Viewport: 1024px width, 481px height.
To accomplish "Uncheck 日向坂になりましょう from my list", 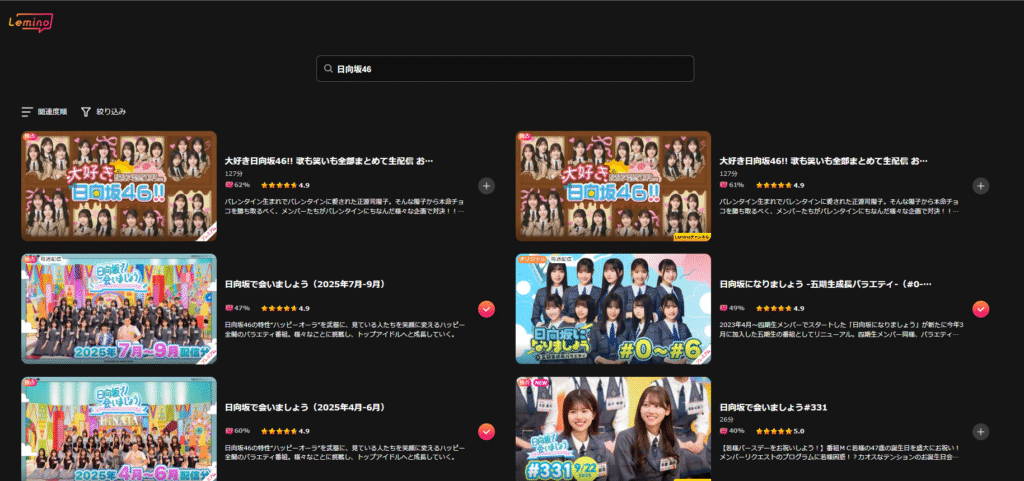I will (980, 309).
